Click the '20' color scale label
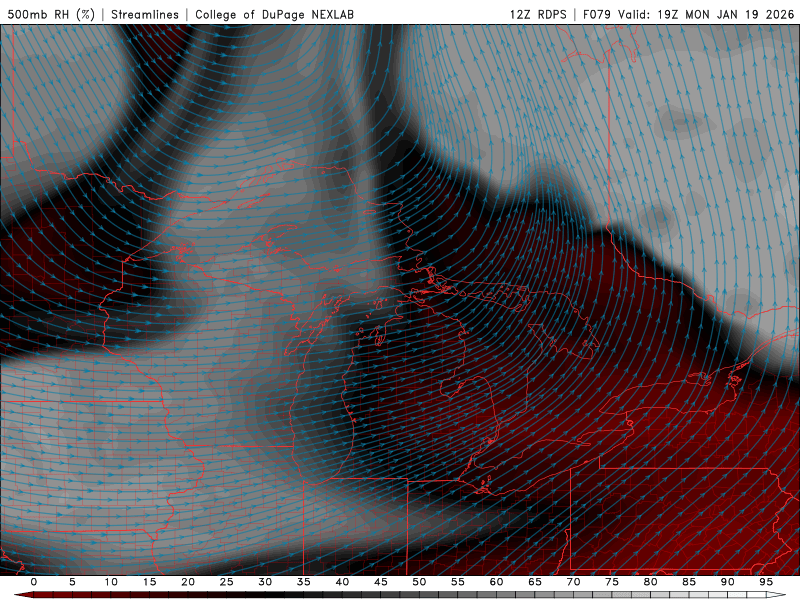This screenshot has height=600, width=800. pos(188,582)
